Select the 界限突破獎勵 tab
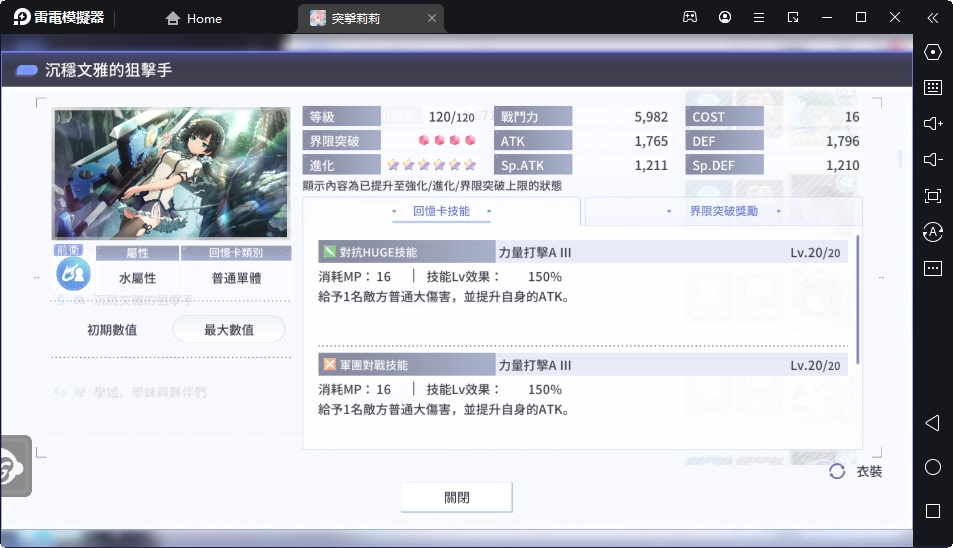The width and height of the screenshot is (953, 548). click(x=723, y=211)
